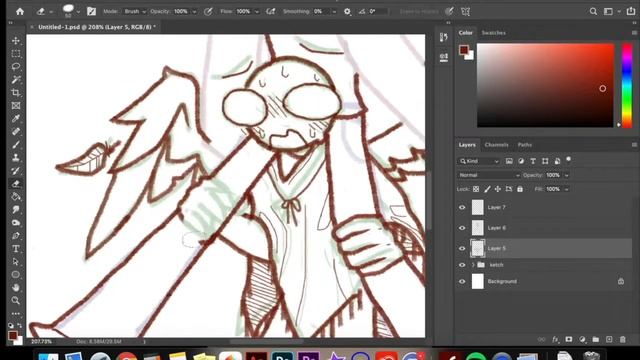Hide the Background layer eye icon
Viewport: 640px width, 360px height.
click(462, 281)
